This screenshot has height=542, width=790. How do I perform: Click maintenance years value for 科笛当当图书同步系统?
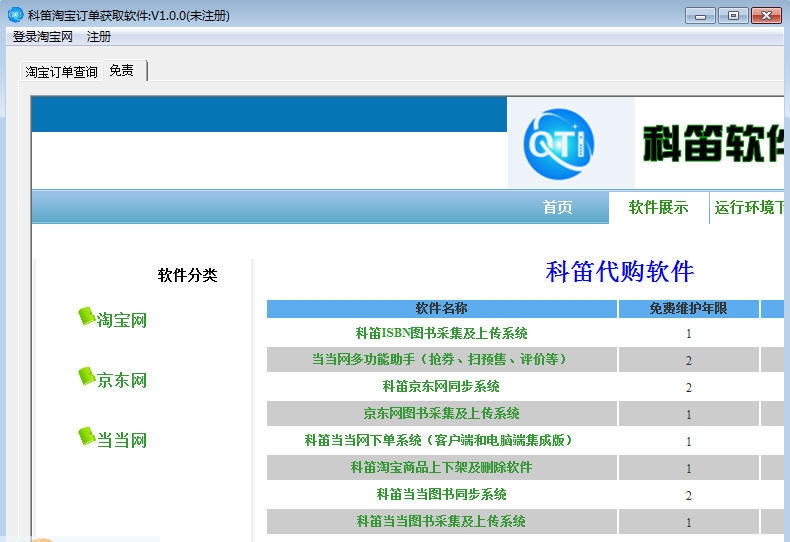click(x=688, y=495)
